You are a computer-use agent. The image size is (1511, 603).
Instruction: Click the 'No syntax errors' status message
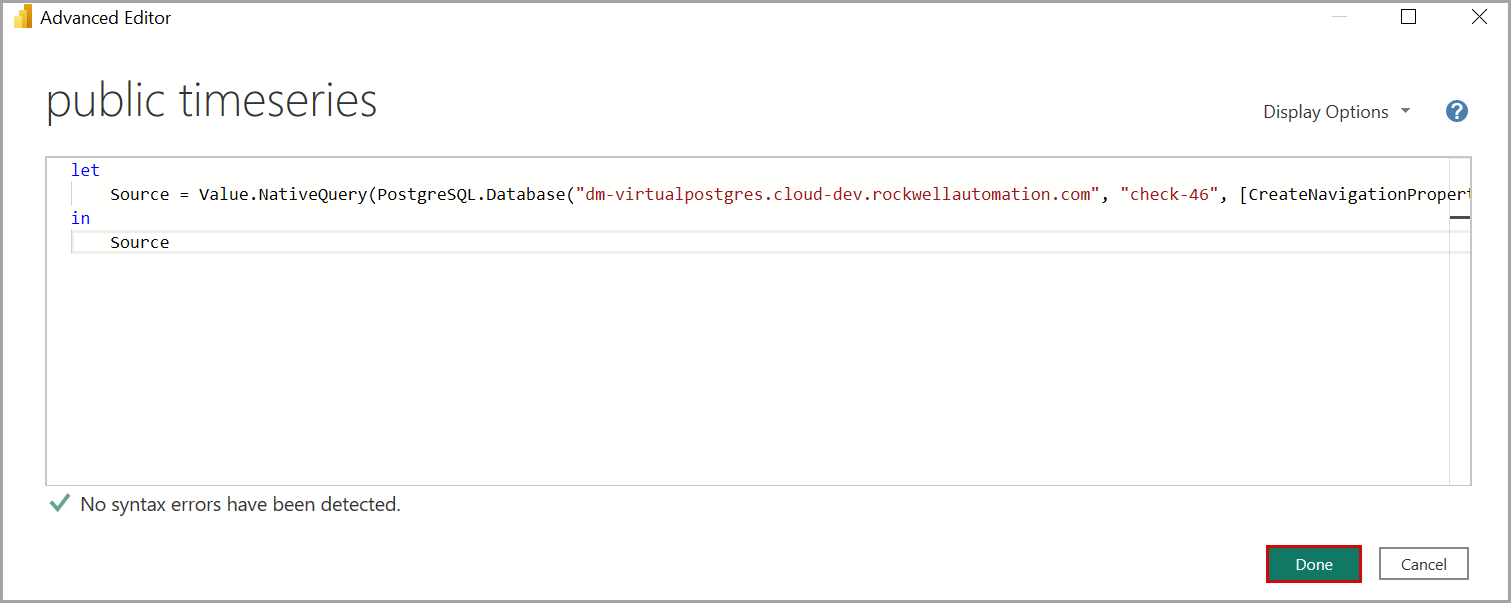[240, 505]
